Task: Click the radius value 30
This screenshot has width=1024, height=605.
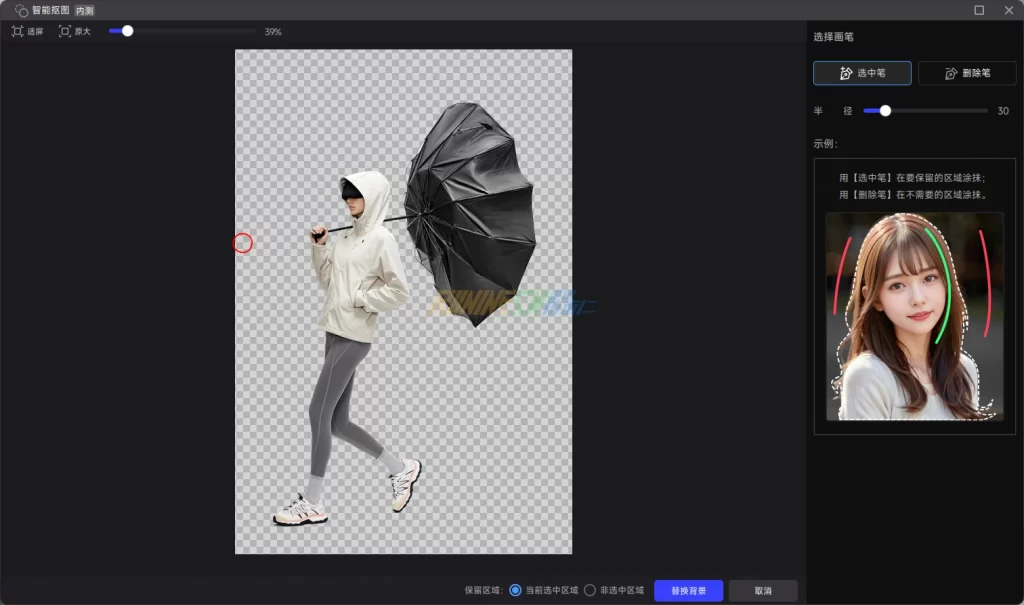Action: tap(1003, 111)
